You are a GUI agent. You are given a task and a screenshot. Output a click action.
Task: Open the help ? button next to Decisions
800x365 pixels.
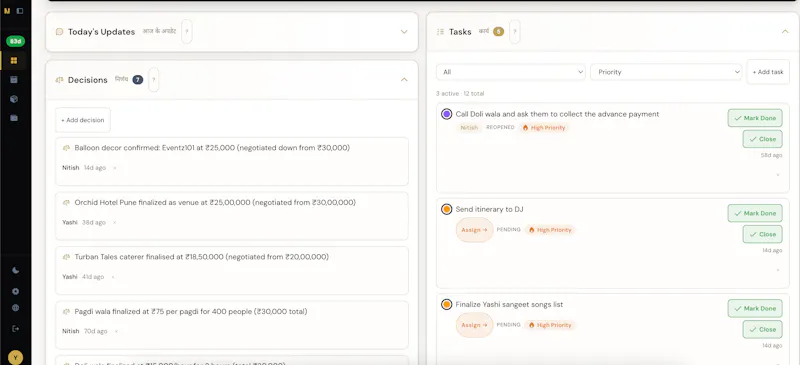click(154, 80)
